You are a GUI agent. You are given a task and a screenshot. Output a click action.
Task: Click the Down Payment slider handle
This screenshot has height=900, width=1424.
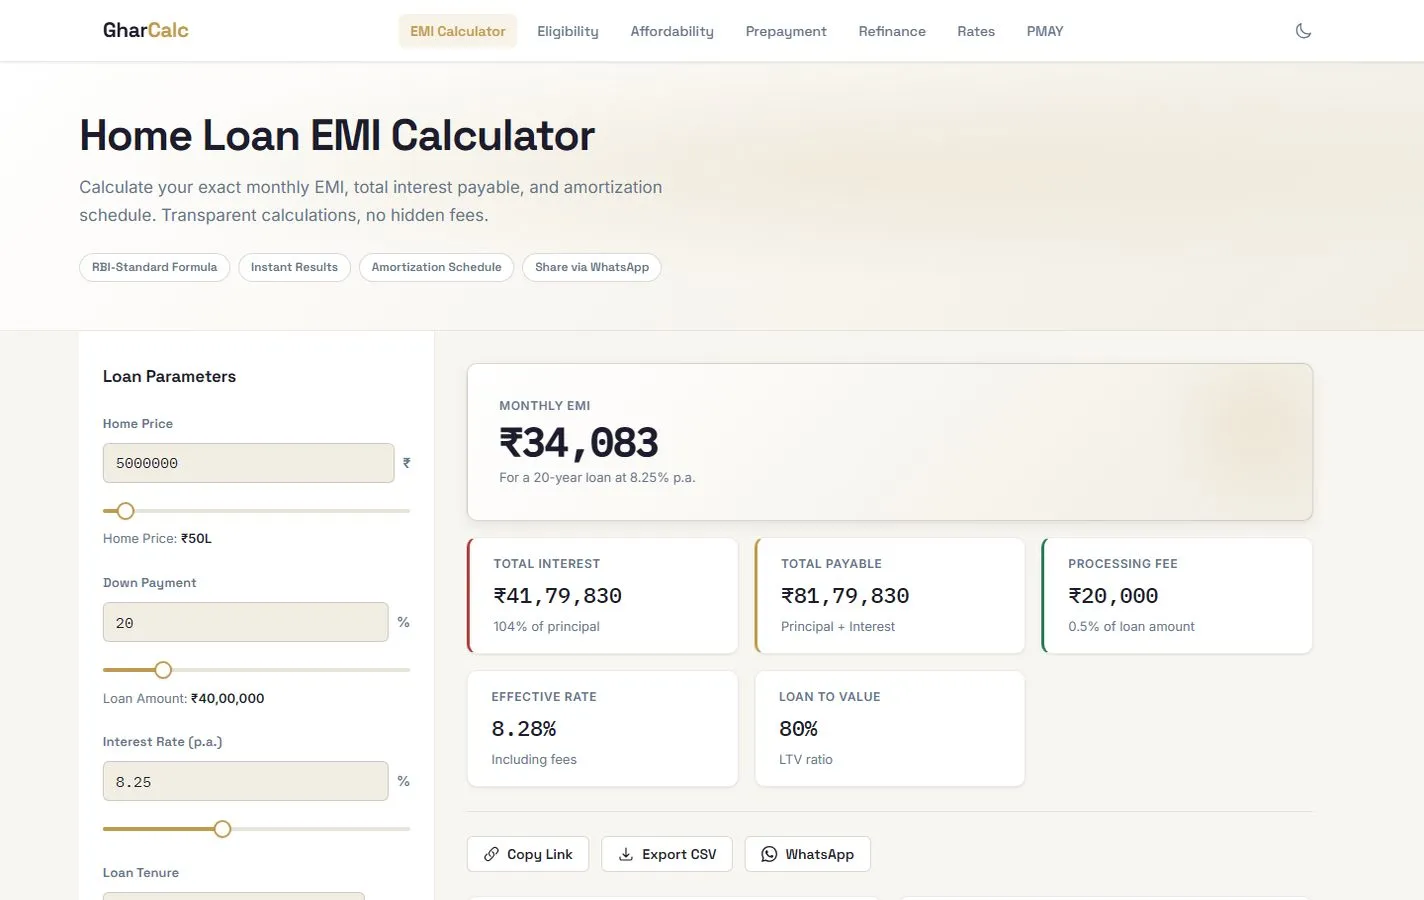click(x=163, y=670)
